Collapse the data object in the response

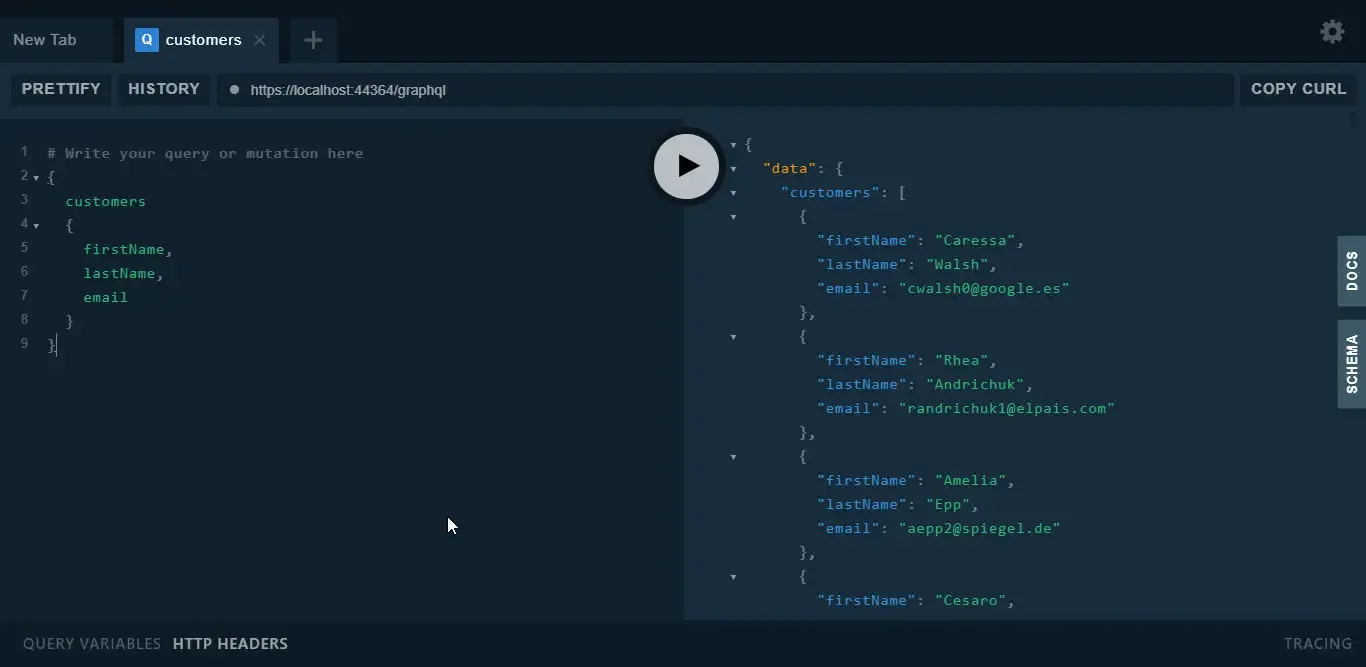pyautogui.click(x=734, y=168)
